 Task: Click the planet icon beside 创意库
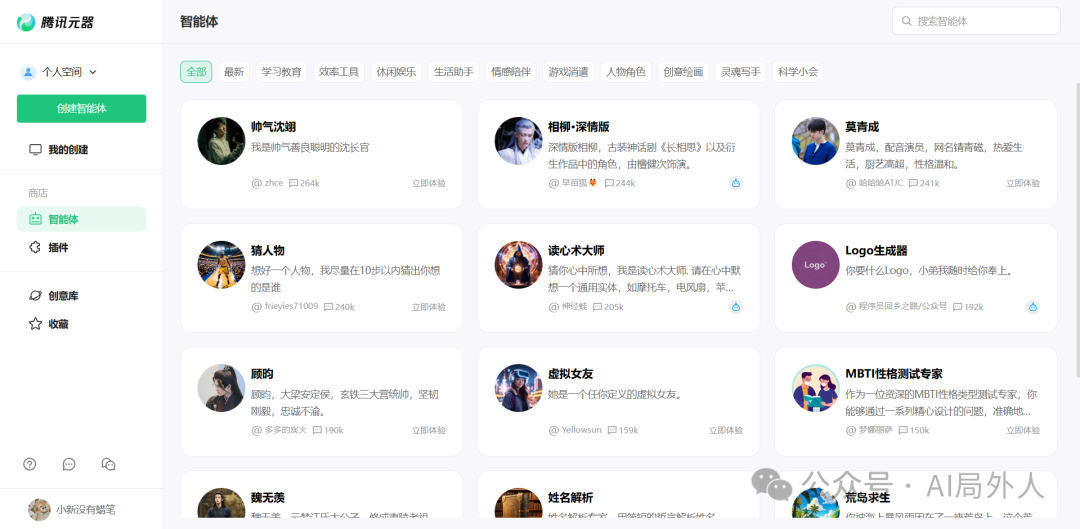click(x=35, y=295)
